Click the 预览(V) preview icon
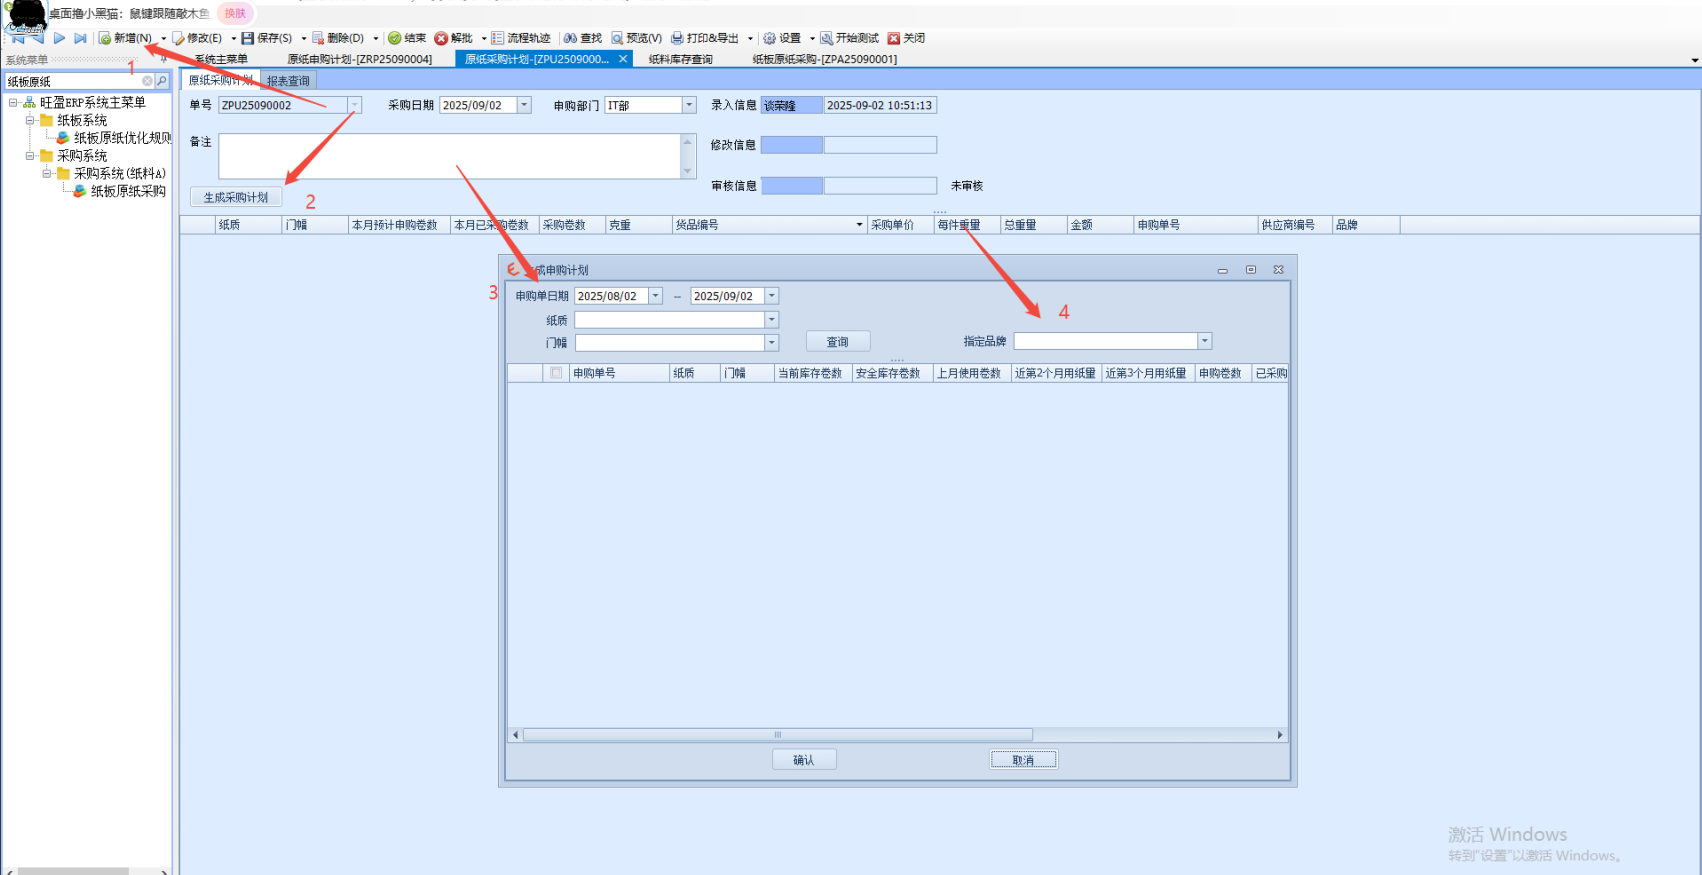The height and width of the screenshot is (875, 1702). click(x=618, y=38)
